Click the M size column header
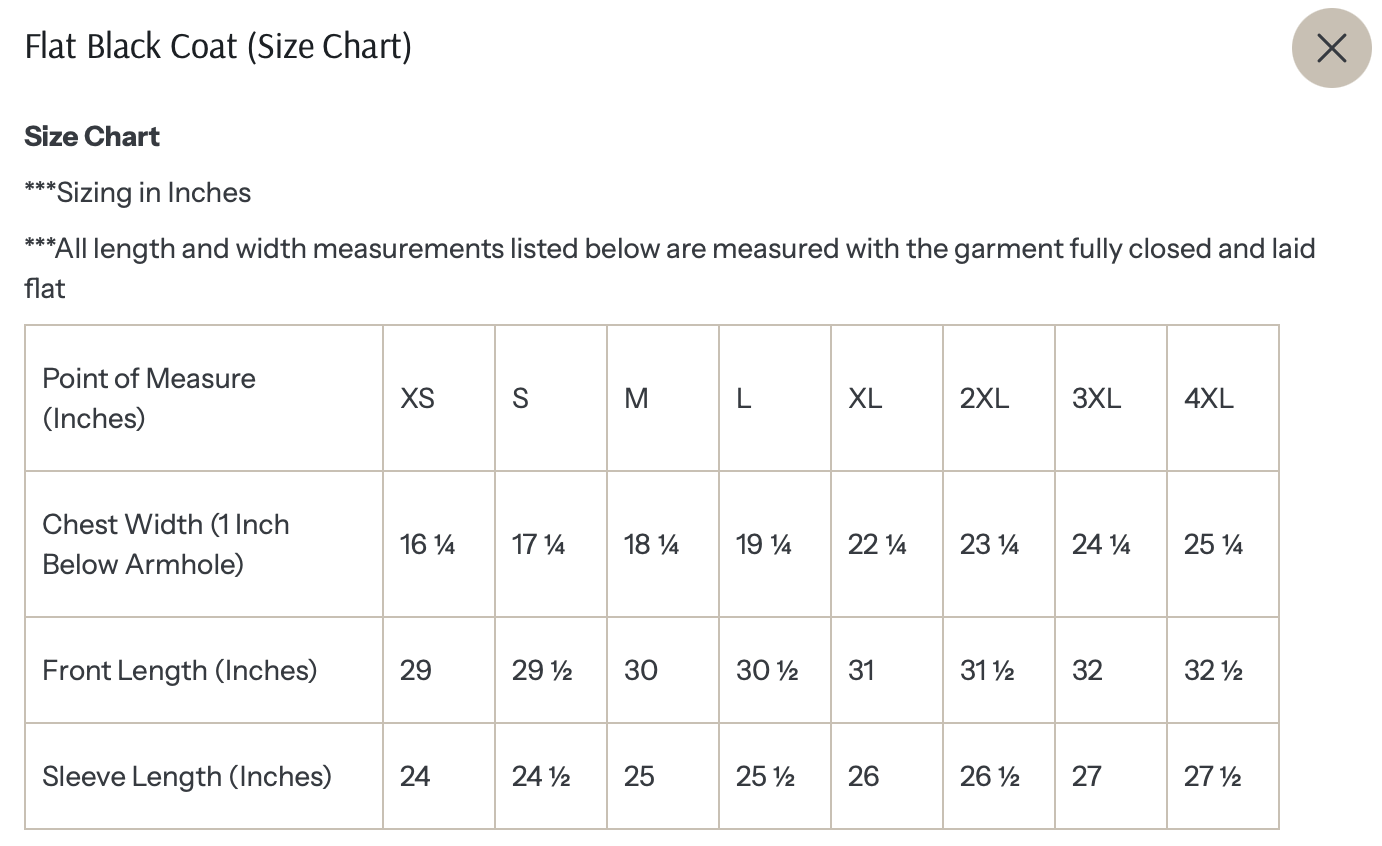 (x=636, y=398)
